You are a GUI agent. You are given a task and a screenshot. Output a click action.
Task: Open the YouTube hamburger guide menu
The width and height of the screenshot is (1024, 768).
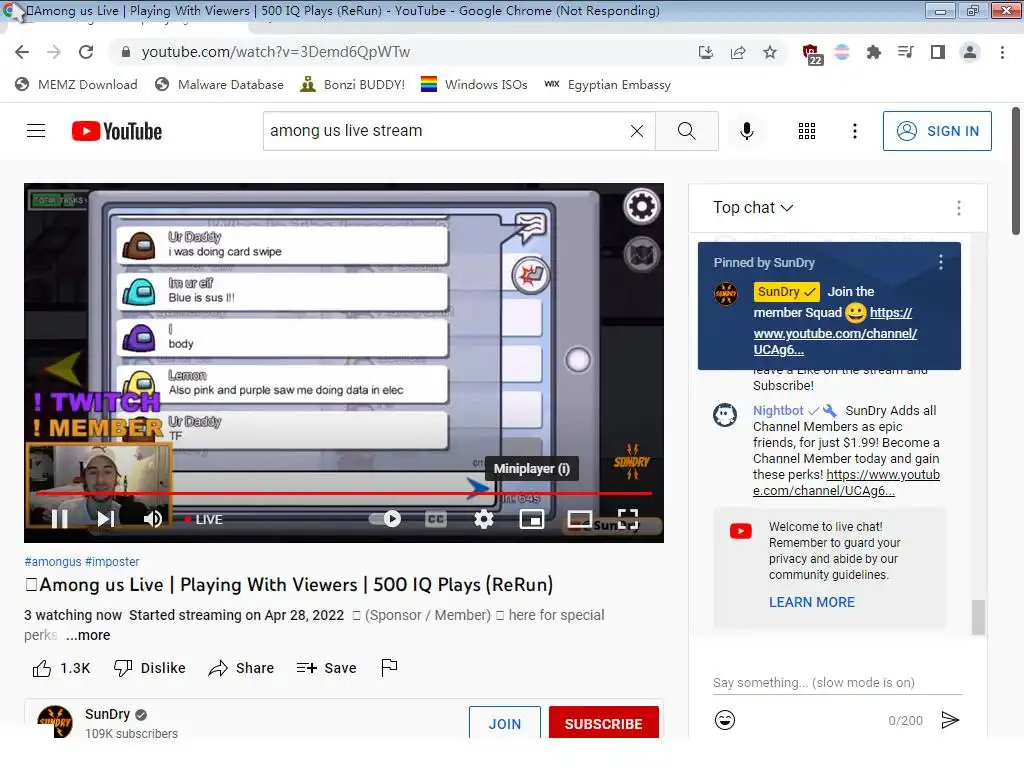(x=36, y=131)
